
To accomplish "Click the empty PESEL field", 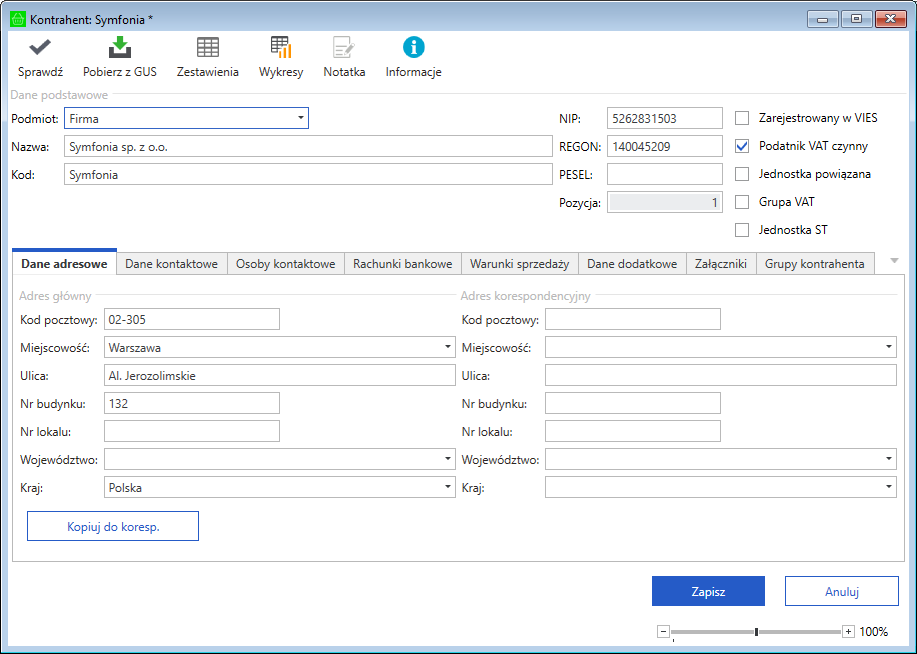I will click(x=665, y=174).
